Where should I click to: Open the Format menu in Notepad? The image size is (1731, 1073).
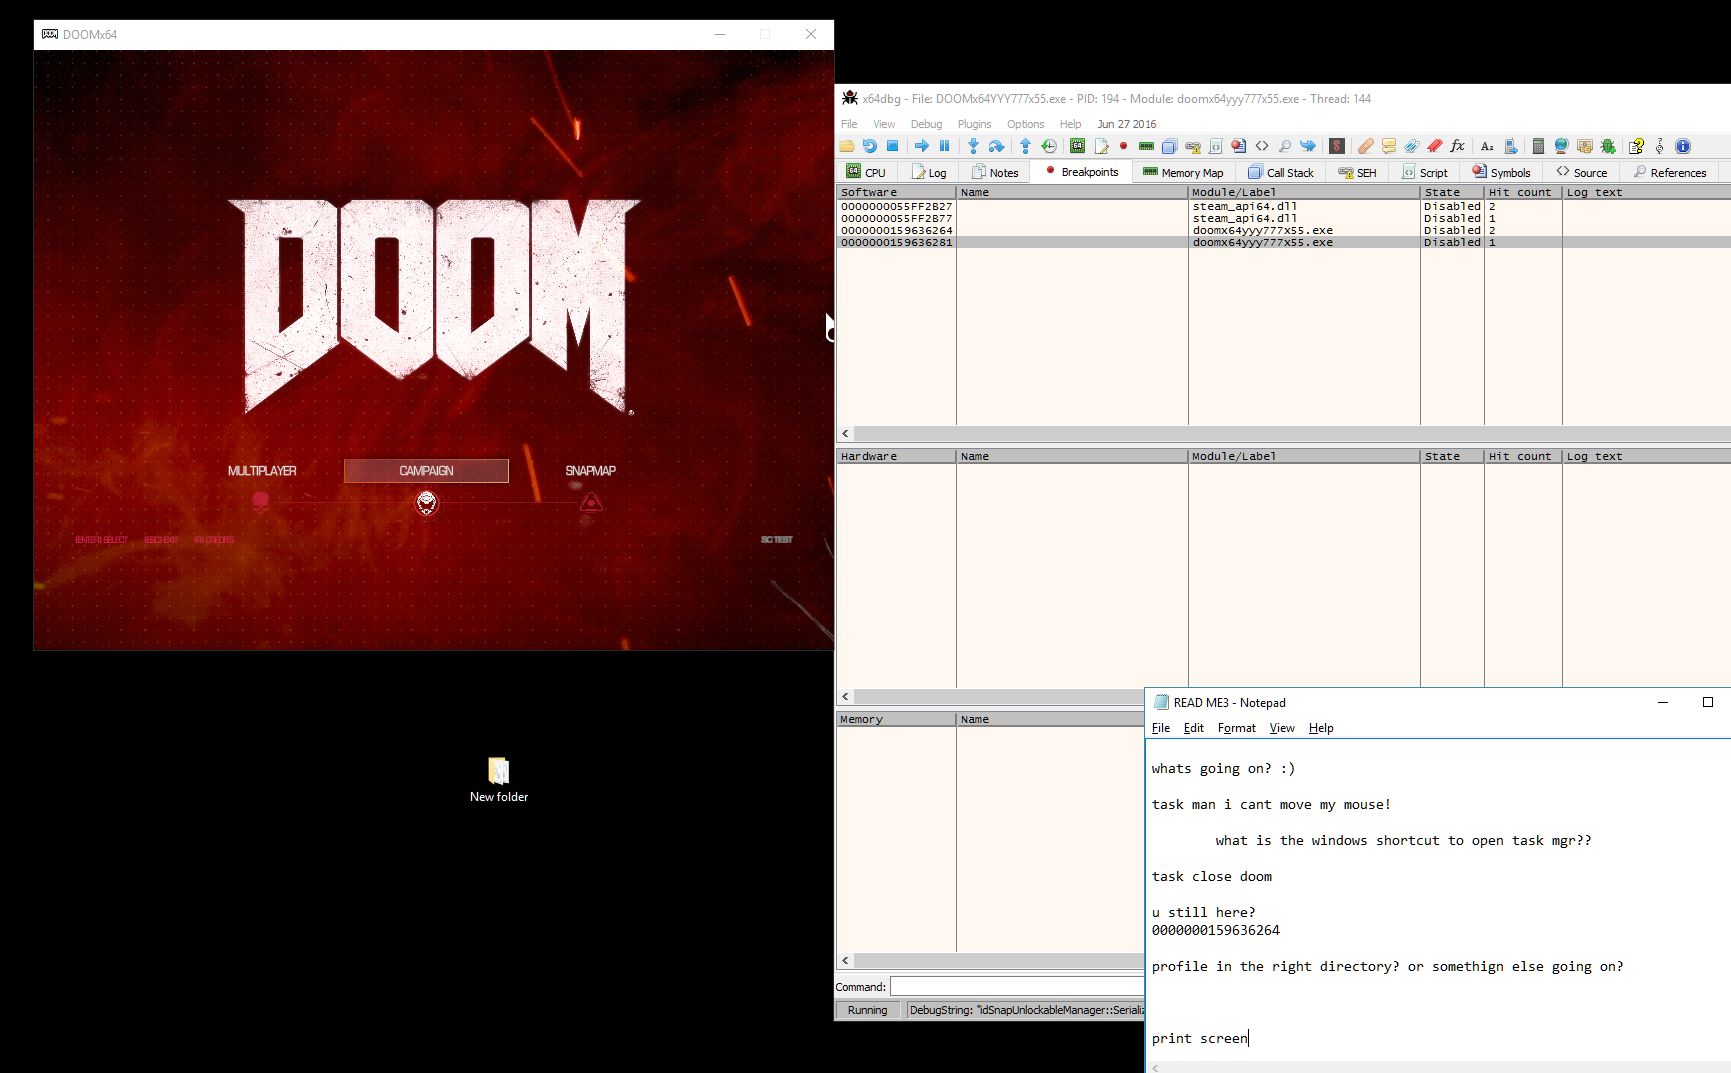(1236, 728)
